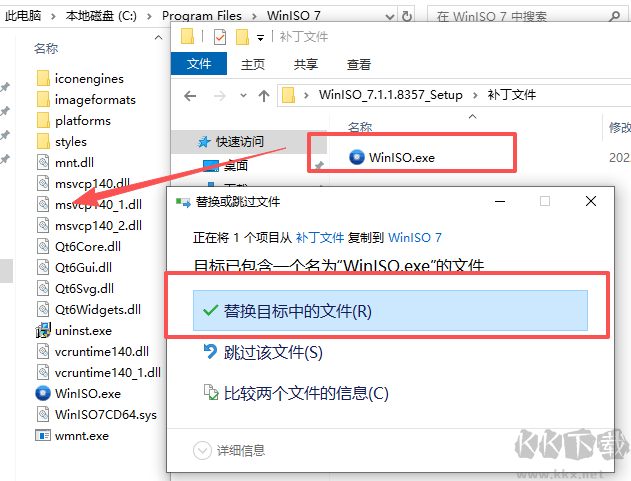Expand chevron after WinISO_7.1.1.8357_Setup in breadcrumb
The width and height of the screenshot is (631, 481).
pos(475,95)
